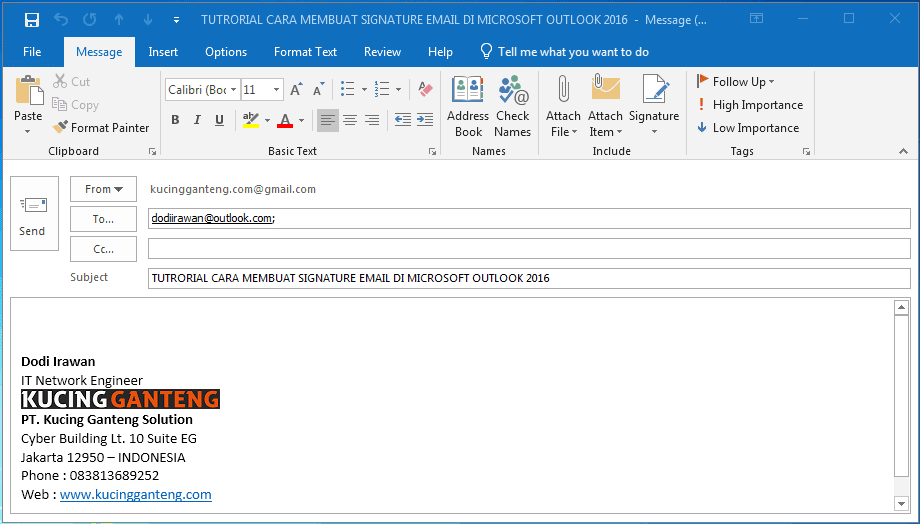This screenshot has height=524, width=920.
Task: Expand the font color picker arrow
Action: click(x=302, y=120)
